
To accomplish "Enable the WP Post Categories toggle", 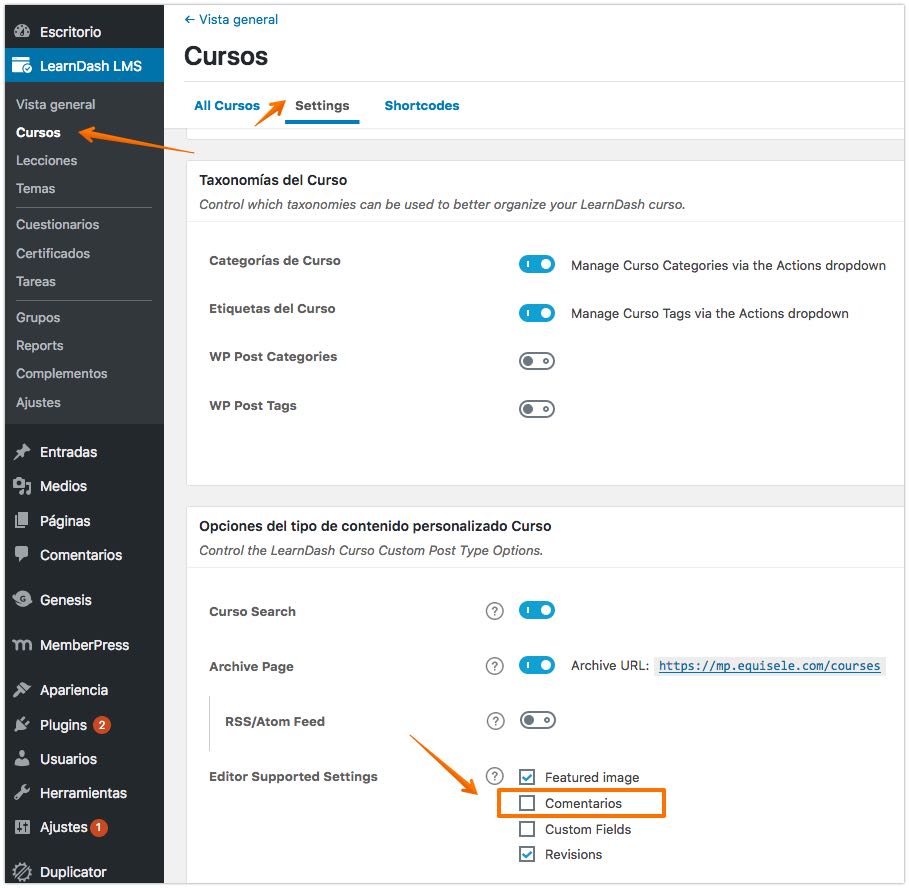I will tap(536, 361).
